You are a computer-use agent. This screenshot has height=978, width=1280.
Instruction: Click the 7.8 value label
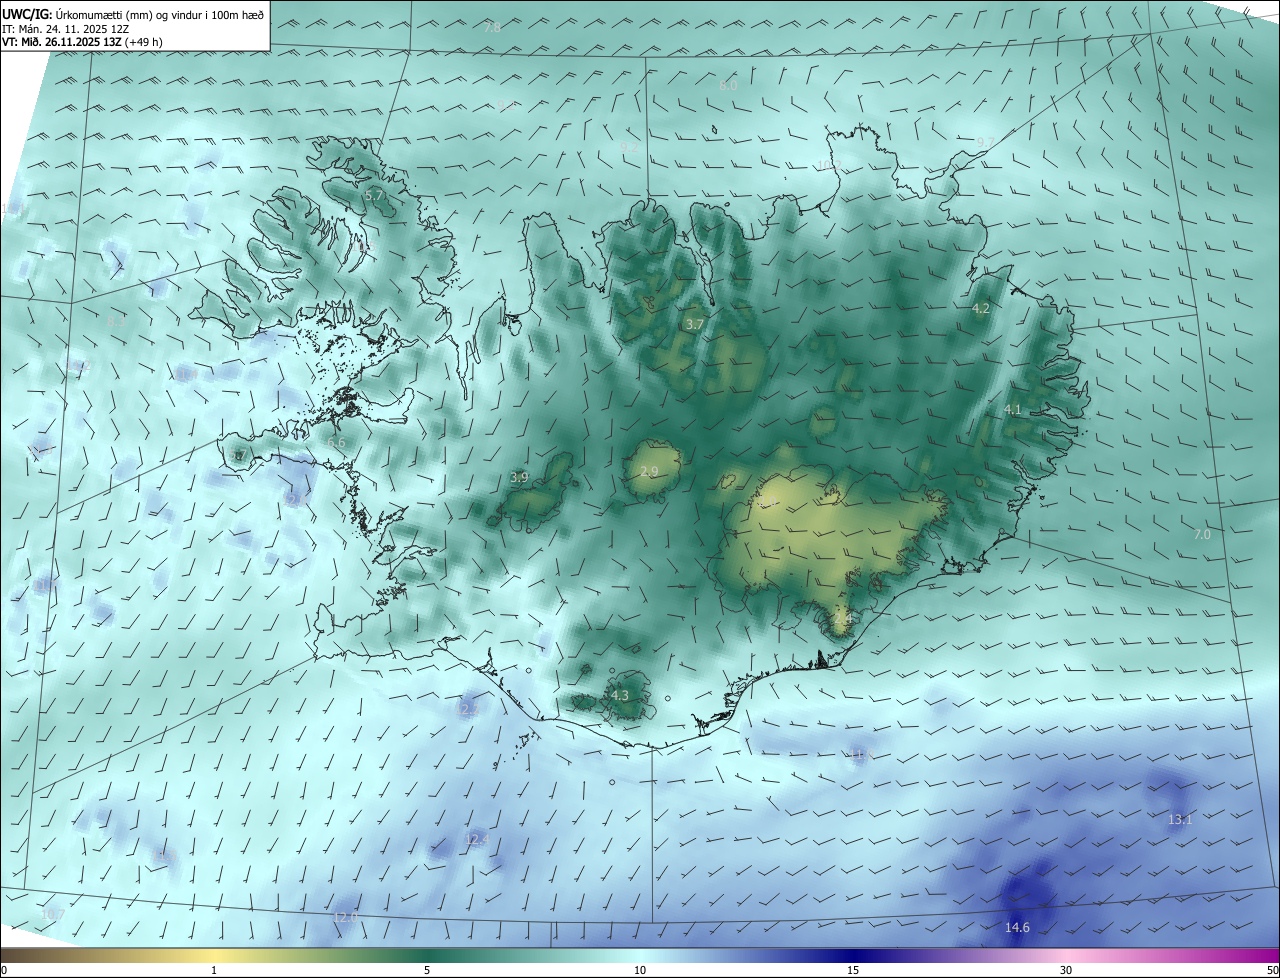(492, 28)
